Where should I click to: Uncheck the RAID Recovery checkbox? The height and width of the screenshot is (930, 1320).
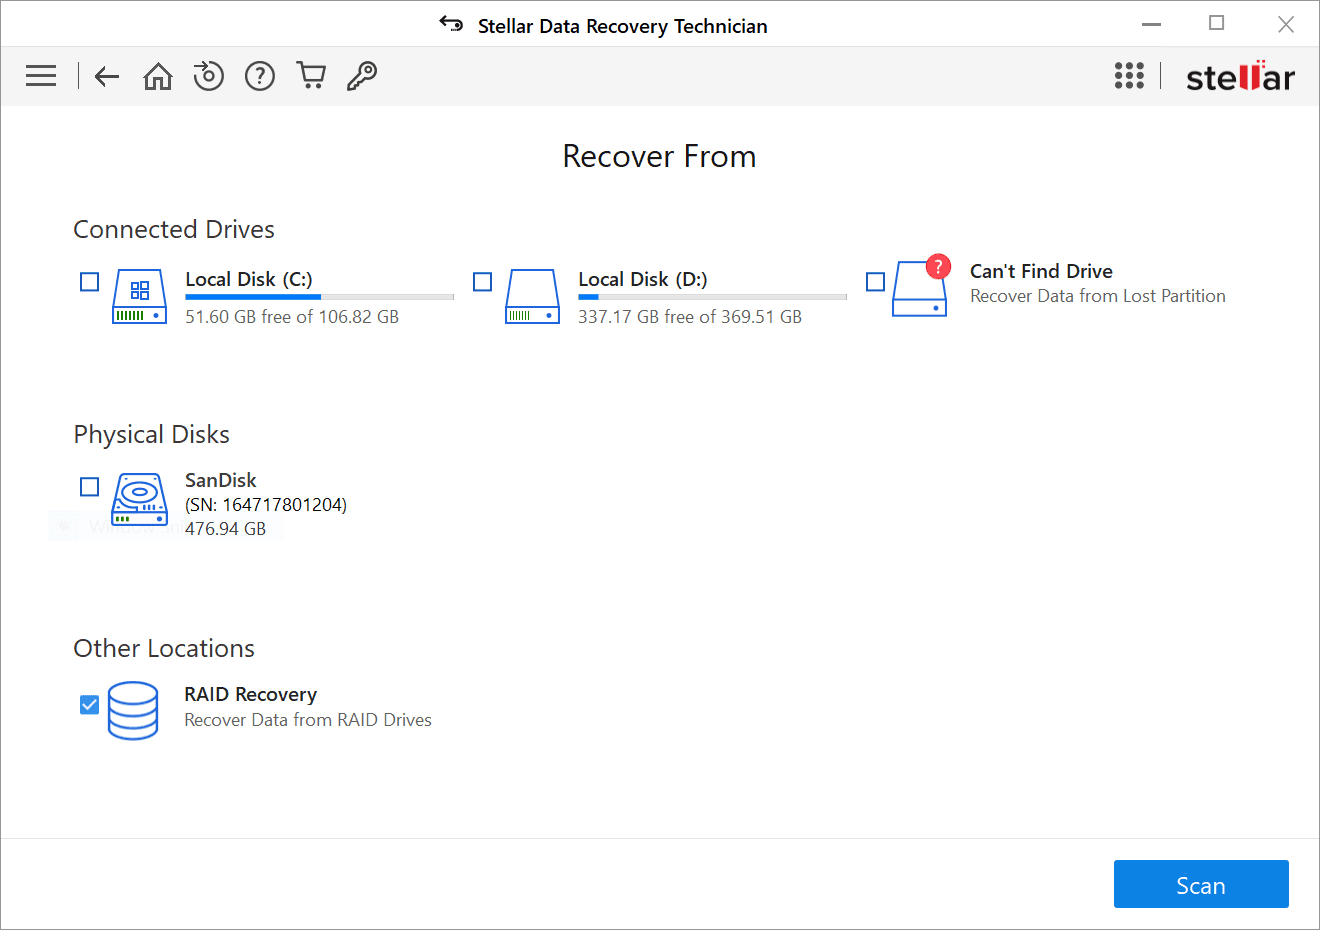pyautogui.click(x=90, y=705)
